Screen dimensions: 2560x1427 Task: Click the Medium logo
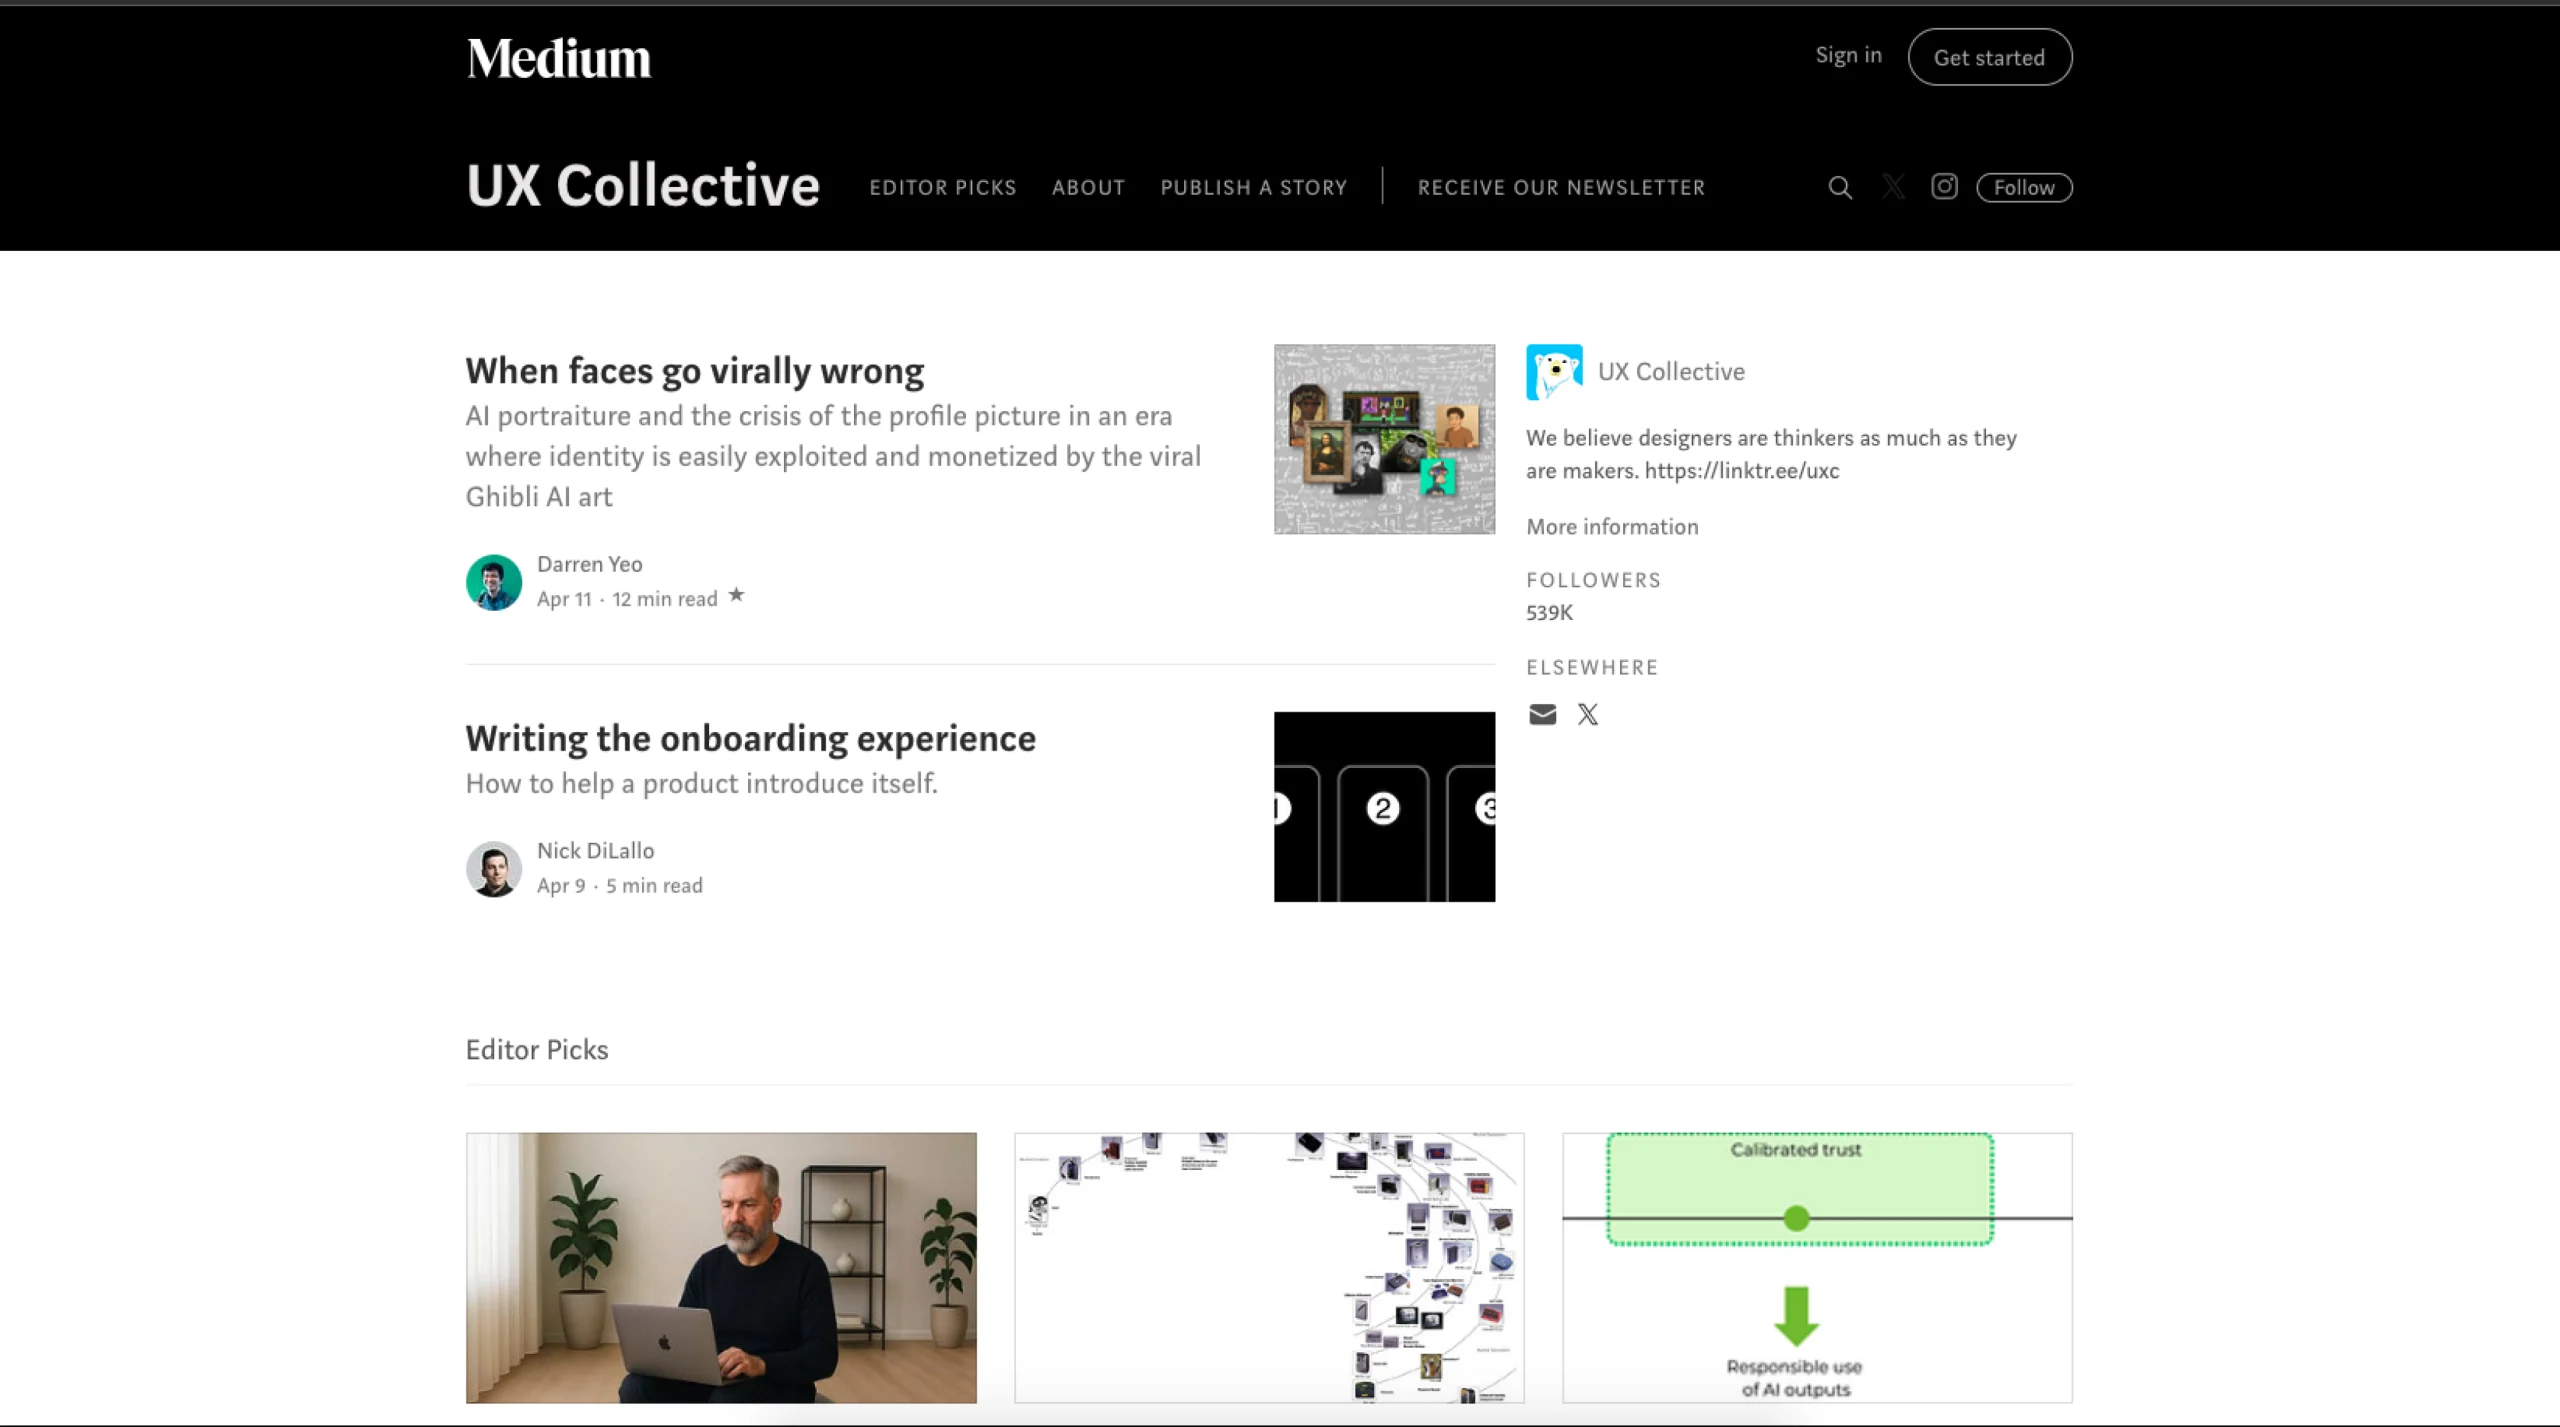558,58
